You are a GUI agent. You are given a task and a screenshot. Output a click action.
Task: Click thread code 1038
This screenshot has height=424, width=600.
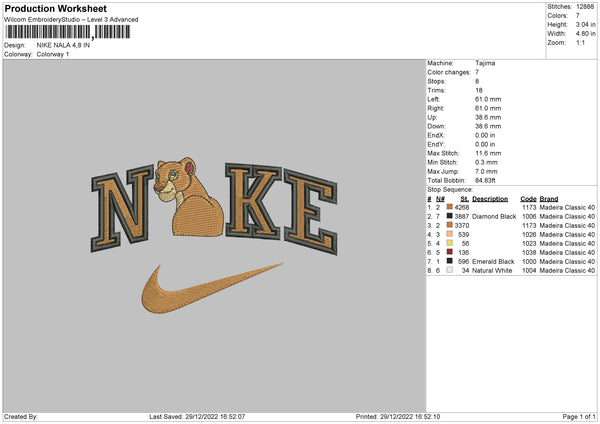click(x=529, y=253)
